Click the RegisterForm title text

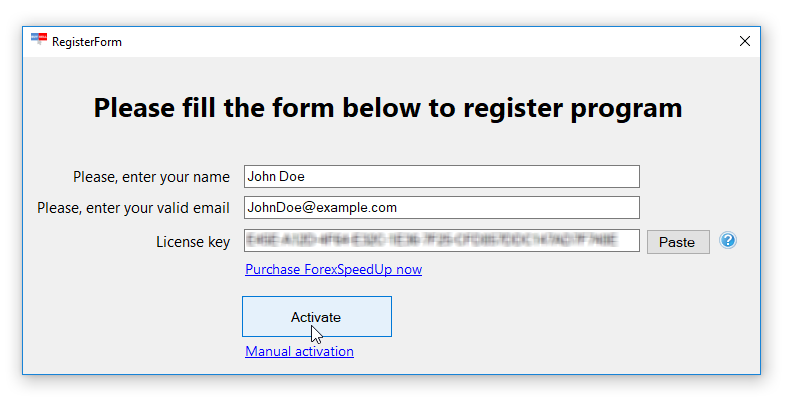click(87, 42)
